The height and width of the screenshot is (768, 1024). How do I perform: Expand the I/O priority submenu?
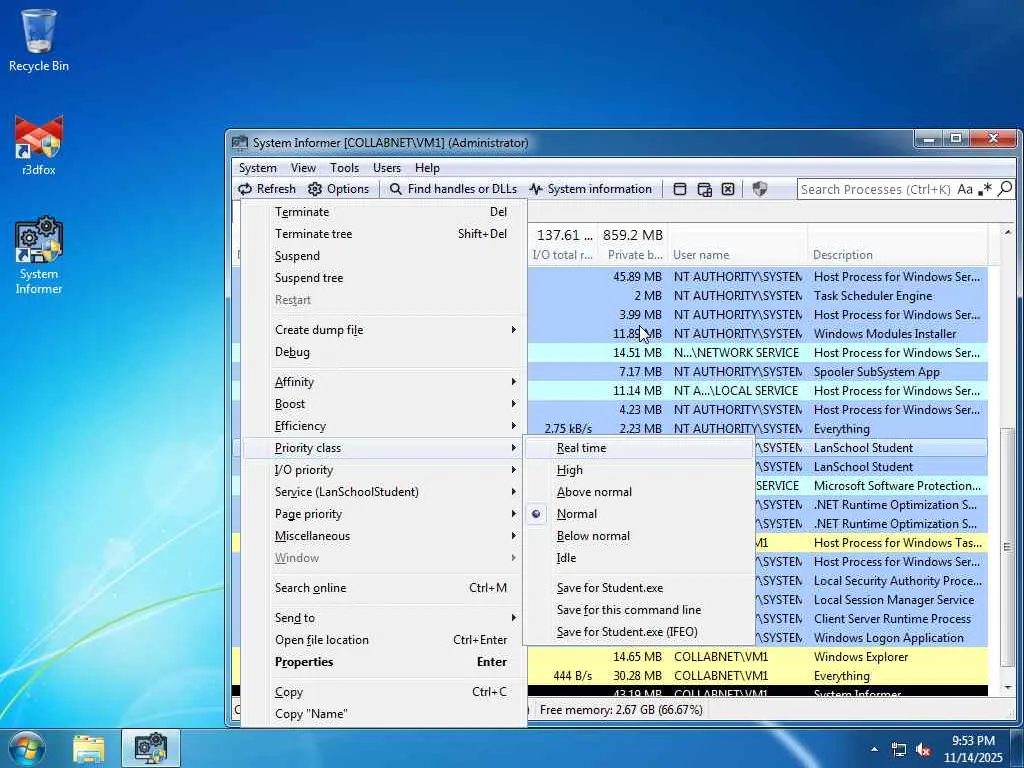tap(384, 470)
